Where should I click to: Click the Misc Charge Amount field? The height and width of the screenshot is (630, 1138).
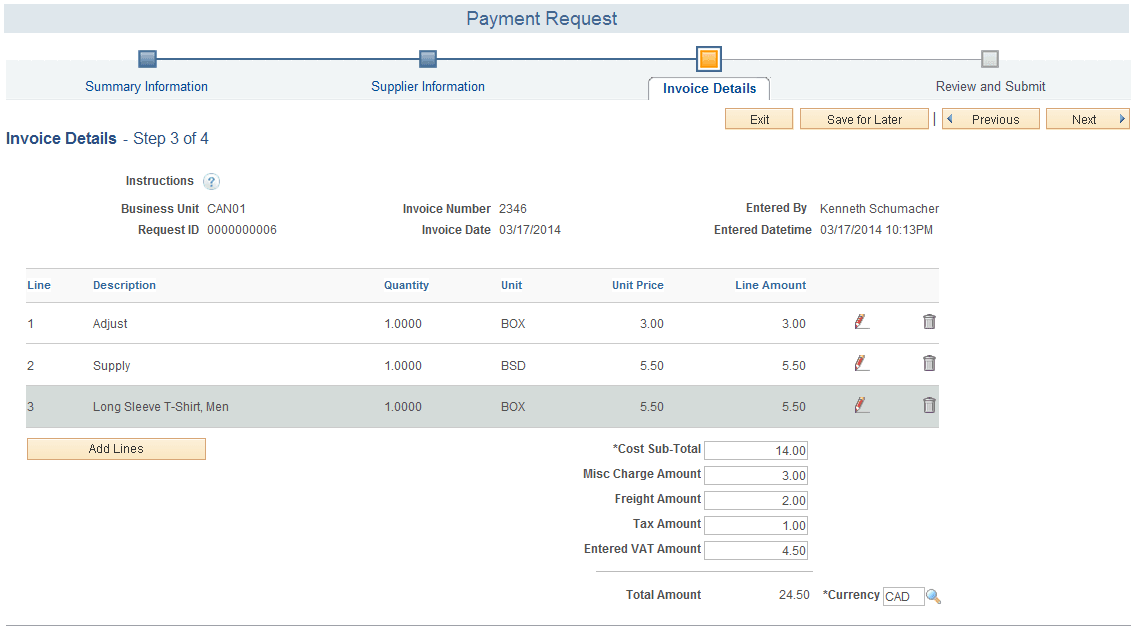[x=755, y=474]
